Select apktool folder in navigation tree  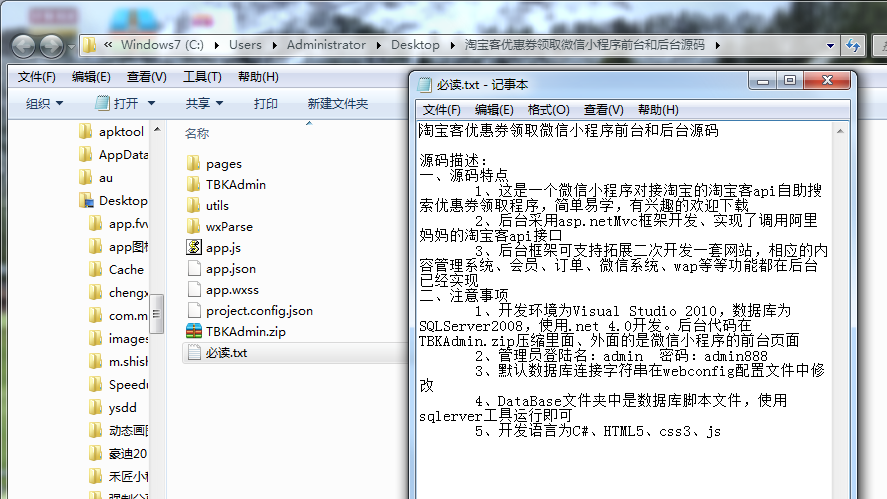[x=111, y=132]
